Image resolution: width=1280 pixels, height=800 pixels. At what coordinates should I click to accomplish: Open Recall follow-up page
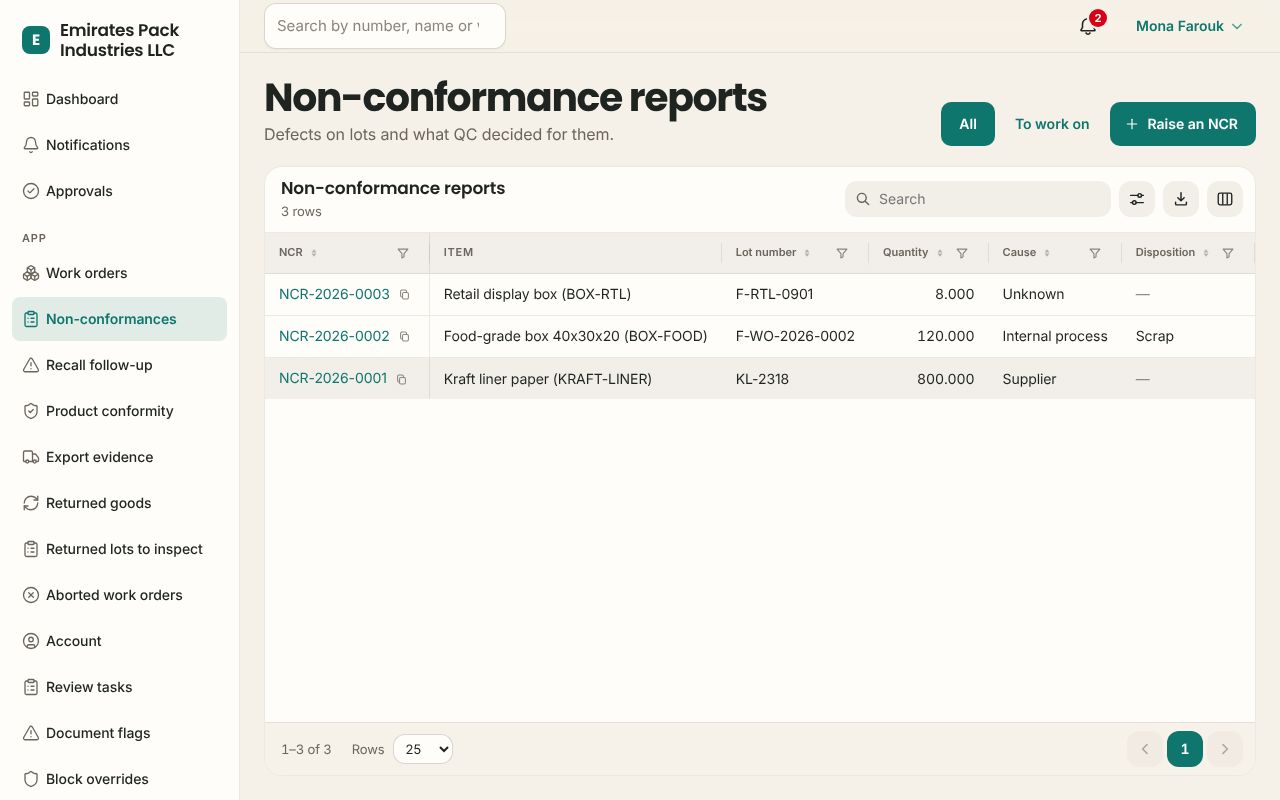tap(119, 365)
